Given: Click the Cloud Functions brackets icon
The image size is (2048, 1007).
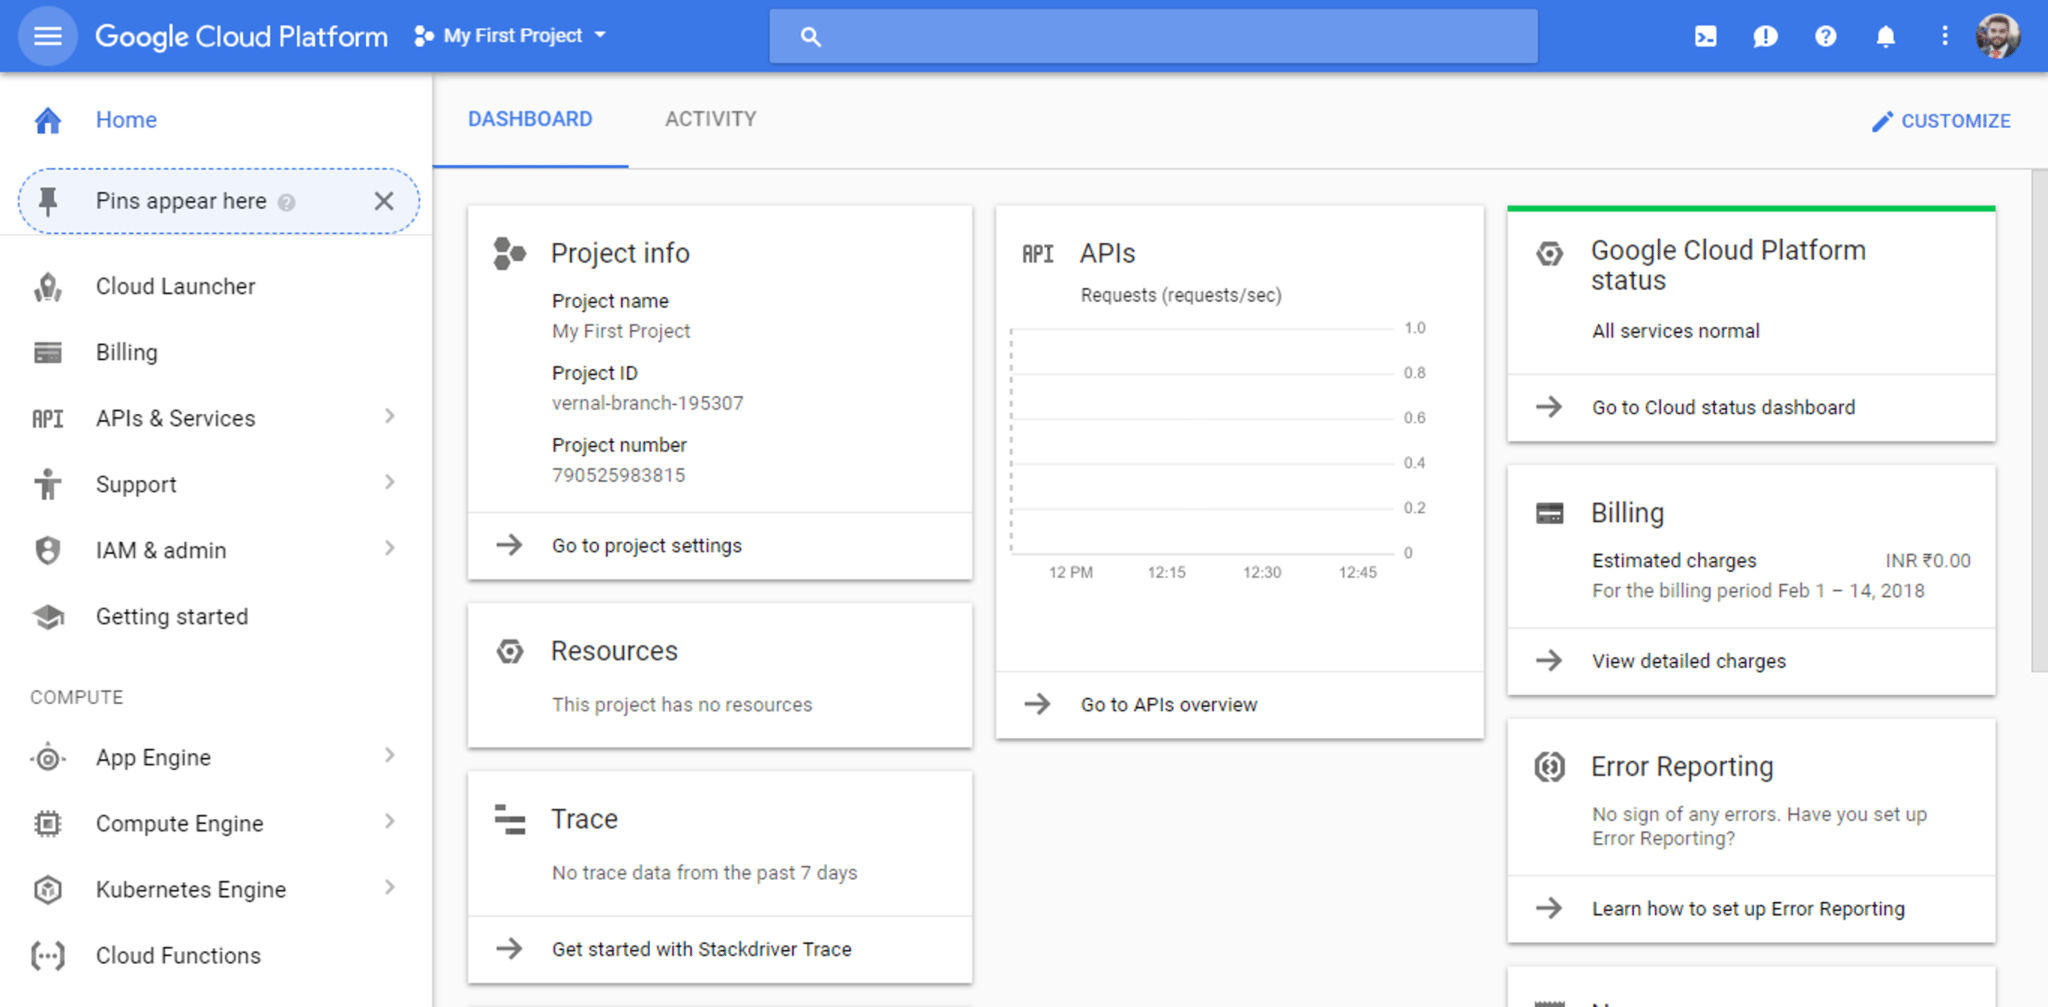Looking at the screenshot, I should pos(48,956).
